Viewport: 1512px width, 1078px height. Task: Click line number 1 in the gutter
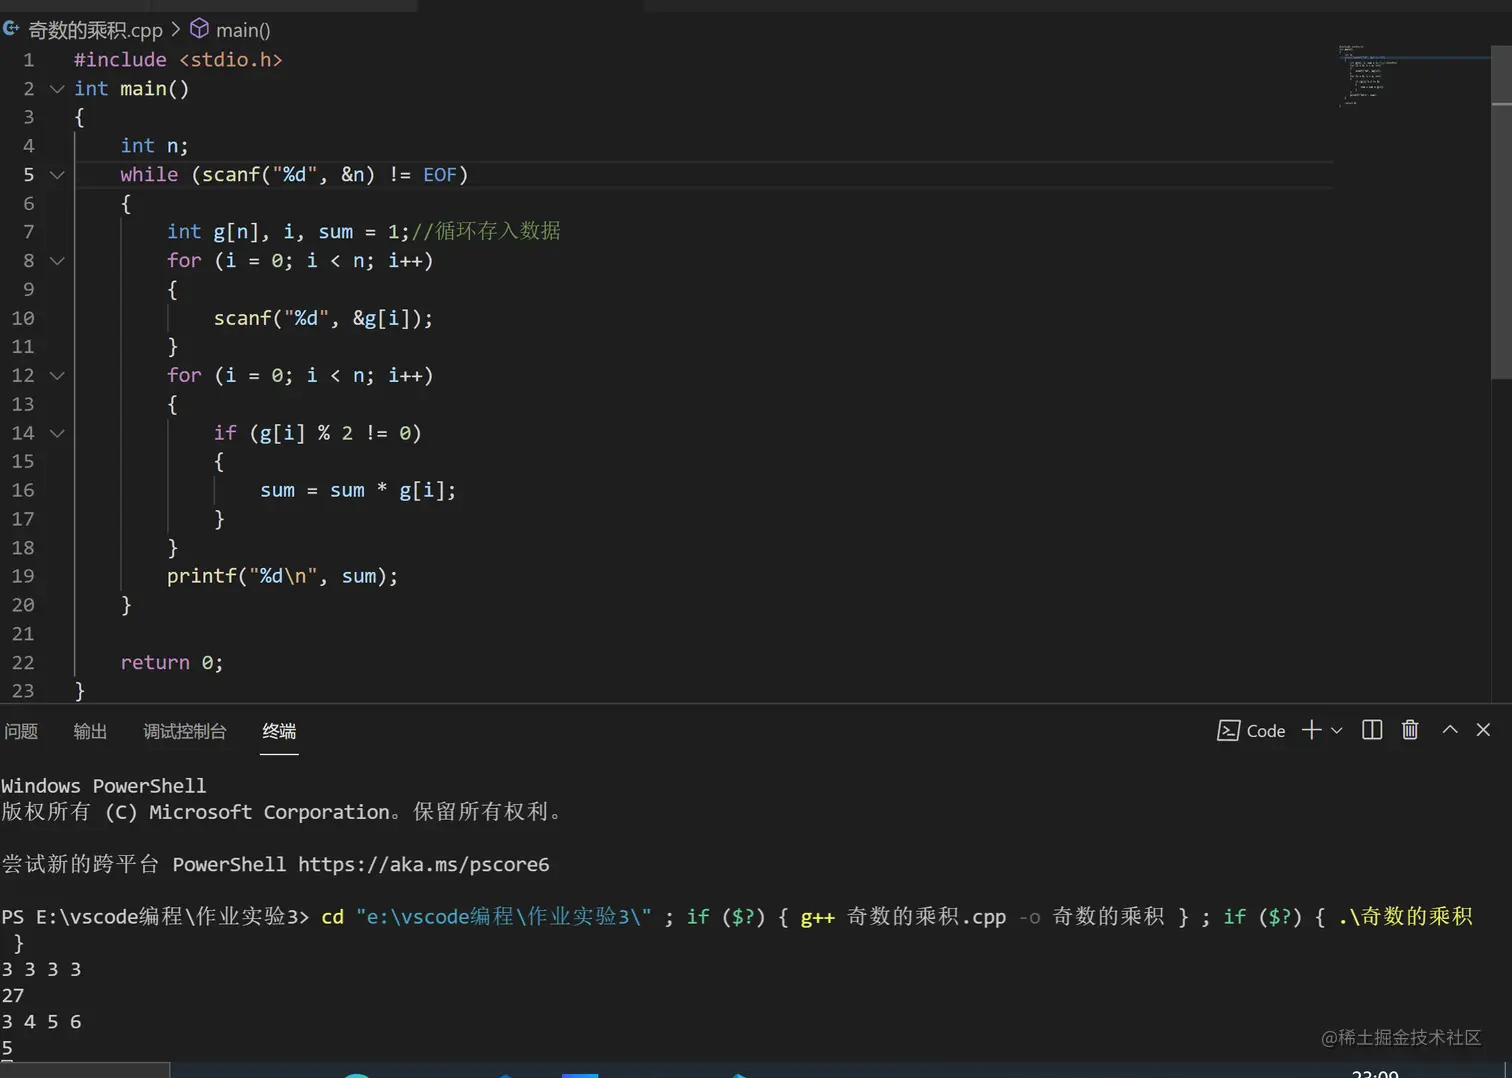[28, 60]
